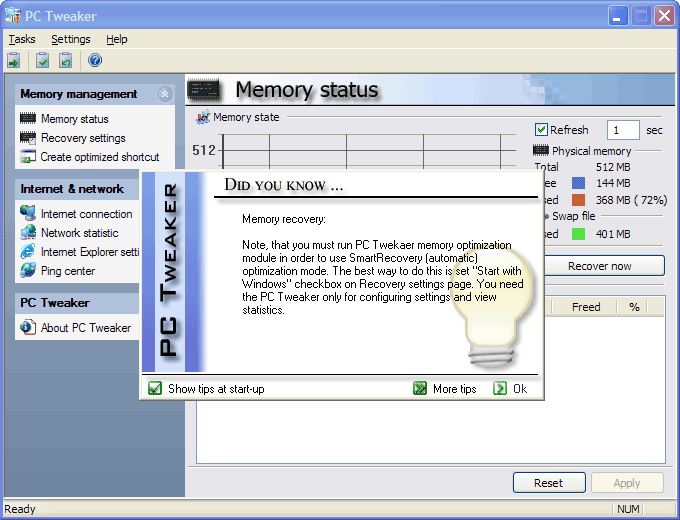Click the blue Free memory color swatch

coord(578,183)
